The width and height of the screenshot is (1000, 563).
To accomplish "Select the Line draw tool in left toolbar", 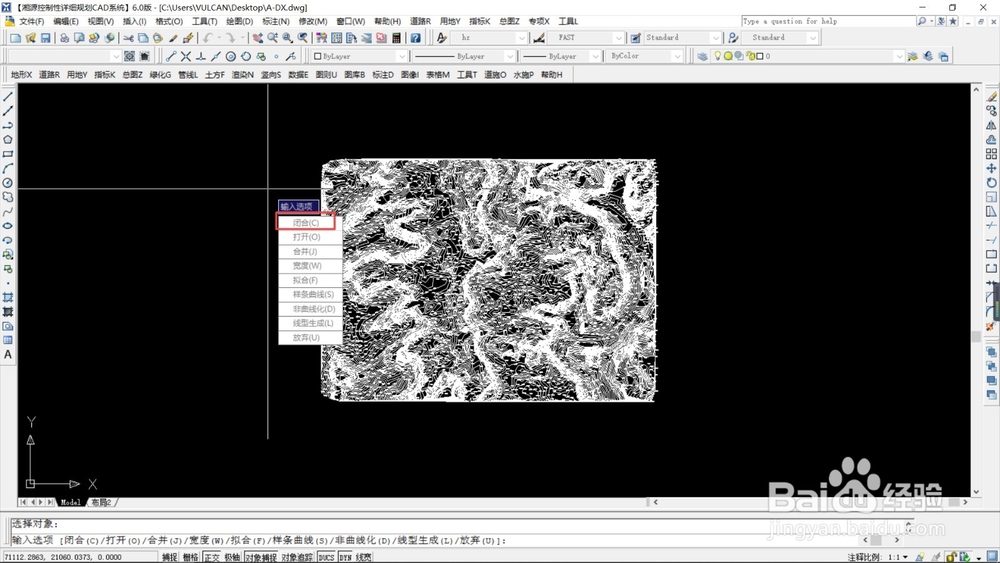I will [x=8, y=98].
